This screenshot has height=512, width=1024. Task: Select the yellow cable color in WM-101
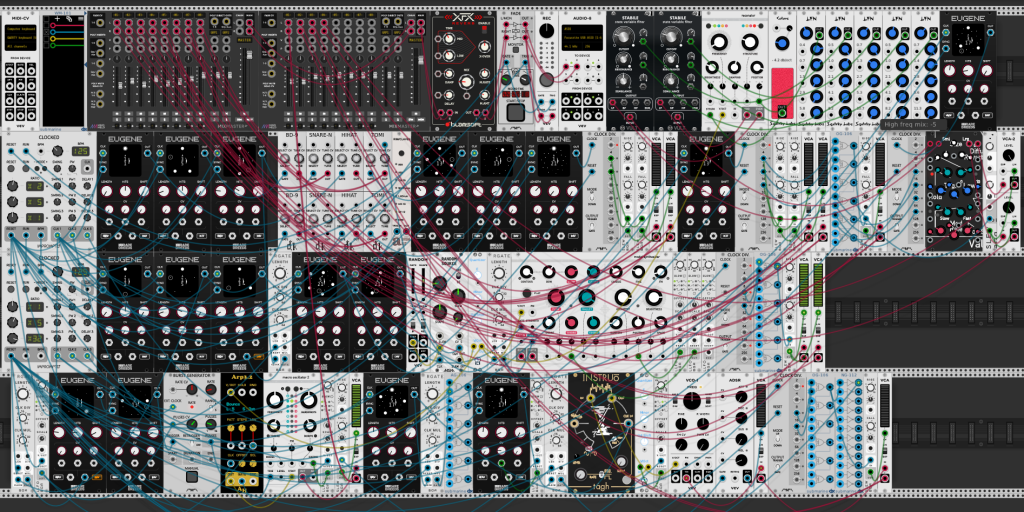click(x=67, y=39)
